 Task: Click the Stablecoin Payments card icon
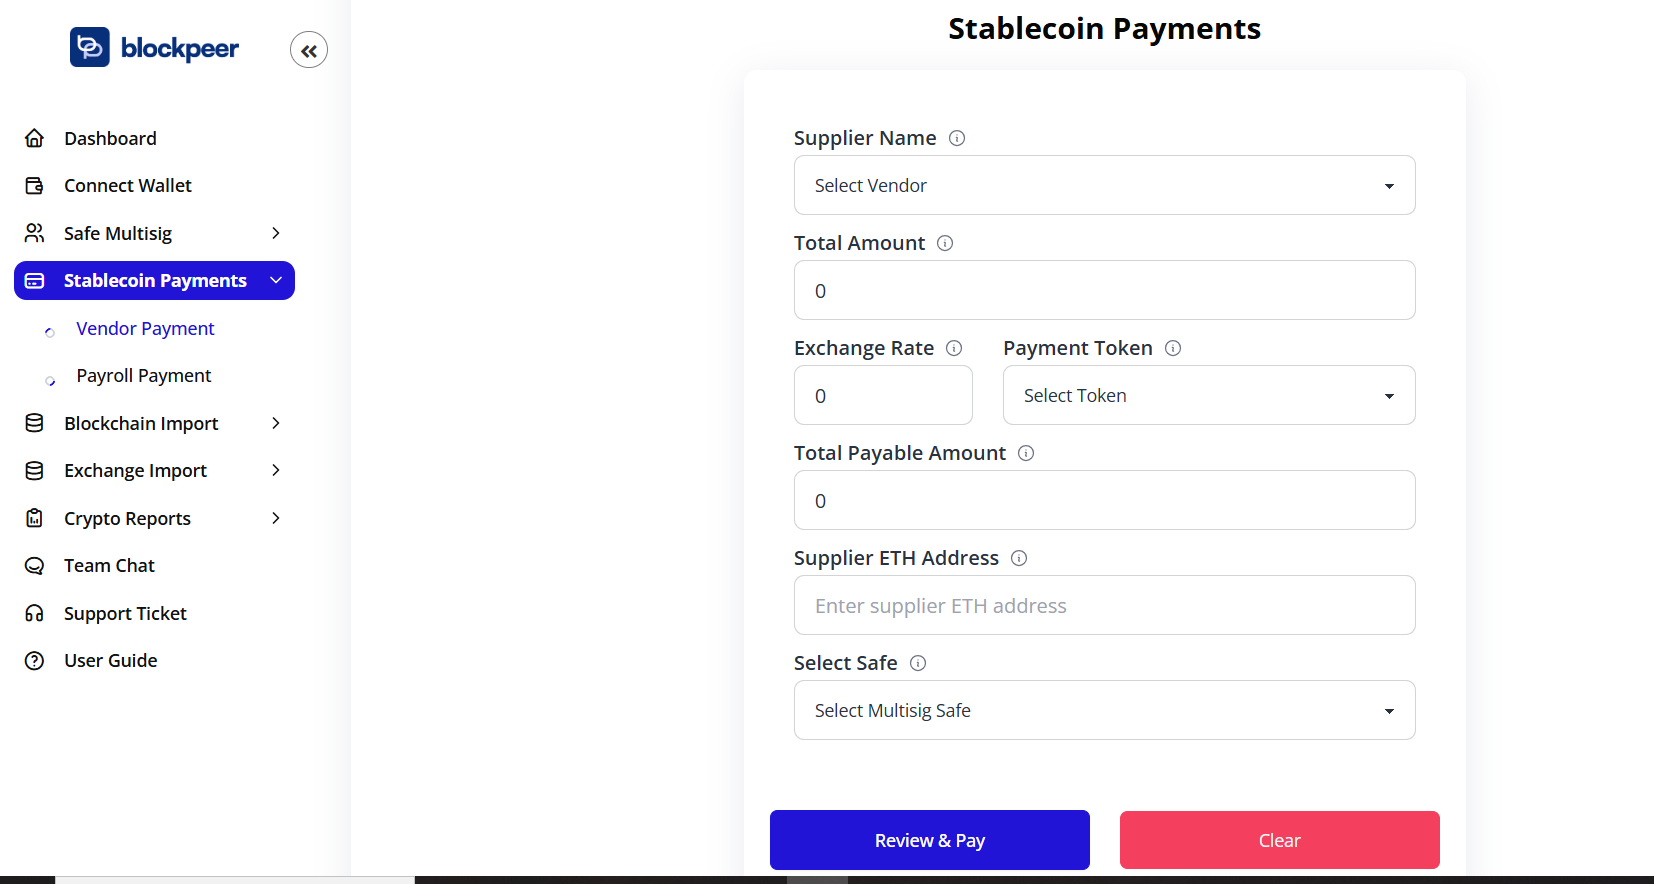tap(34, 280)
